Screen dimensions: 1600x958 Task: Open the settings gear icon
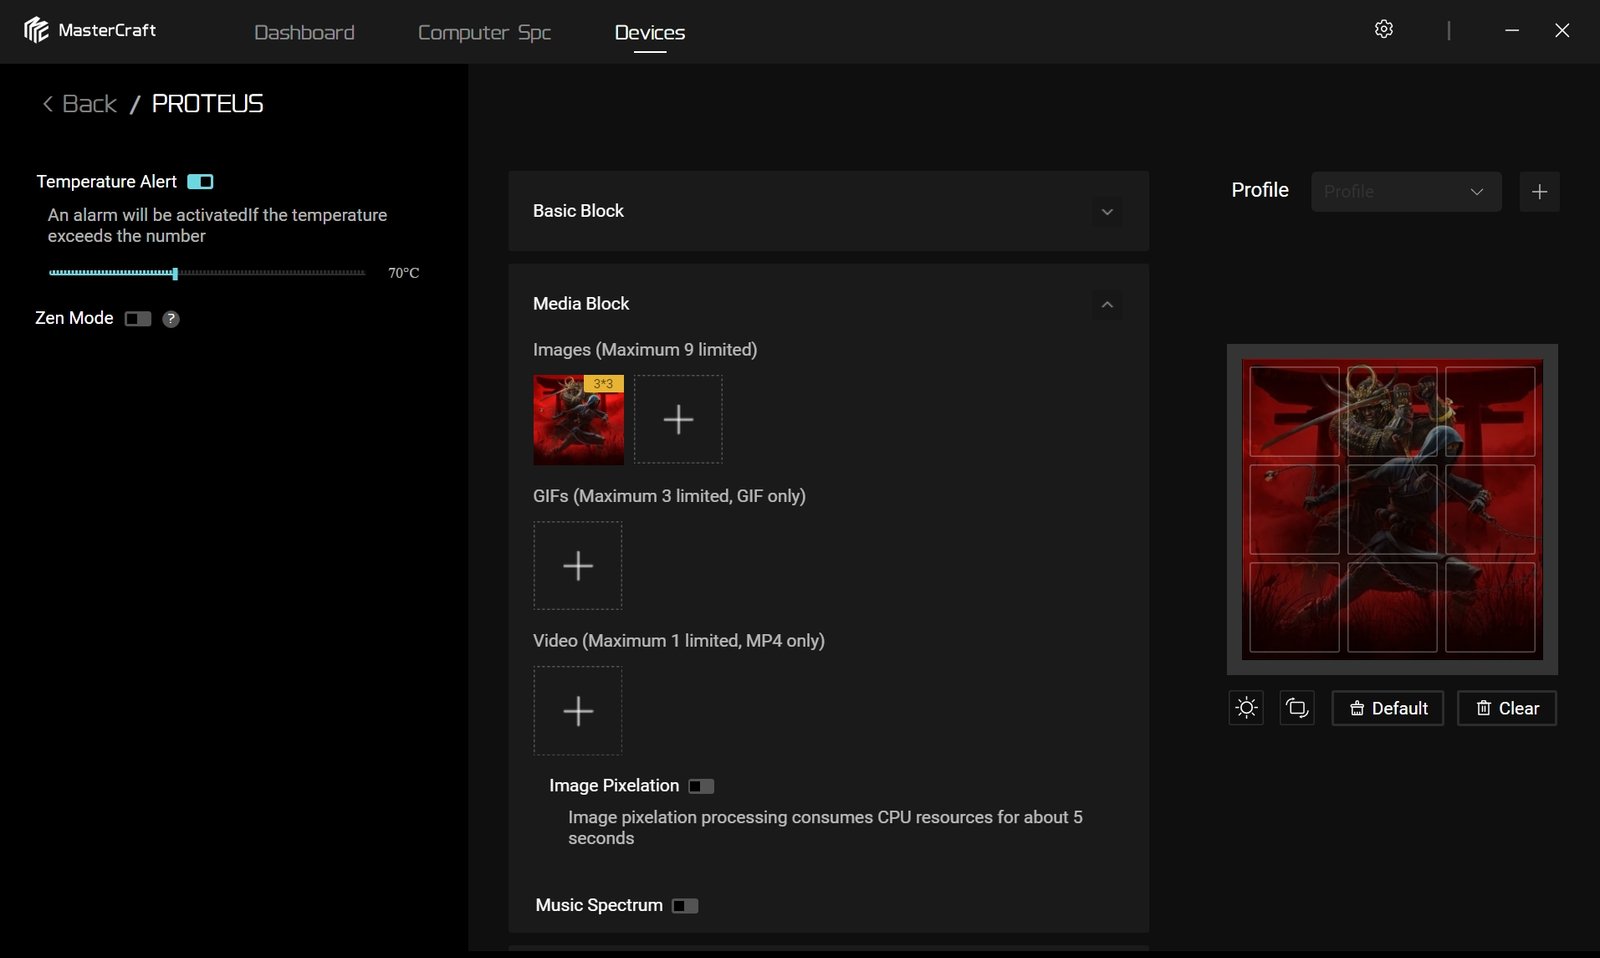[1384, 30]
